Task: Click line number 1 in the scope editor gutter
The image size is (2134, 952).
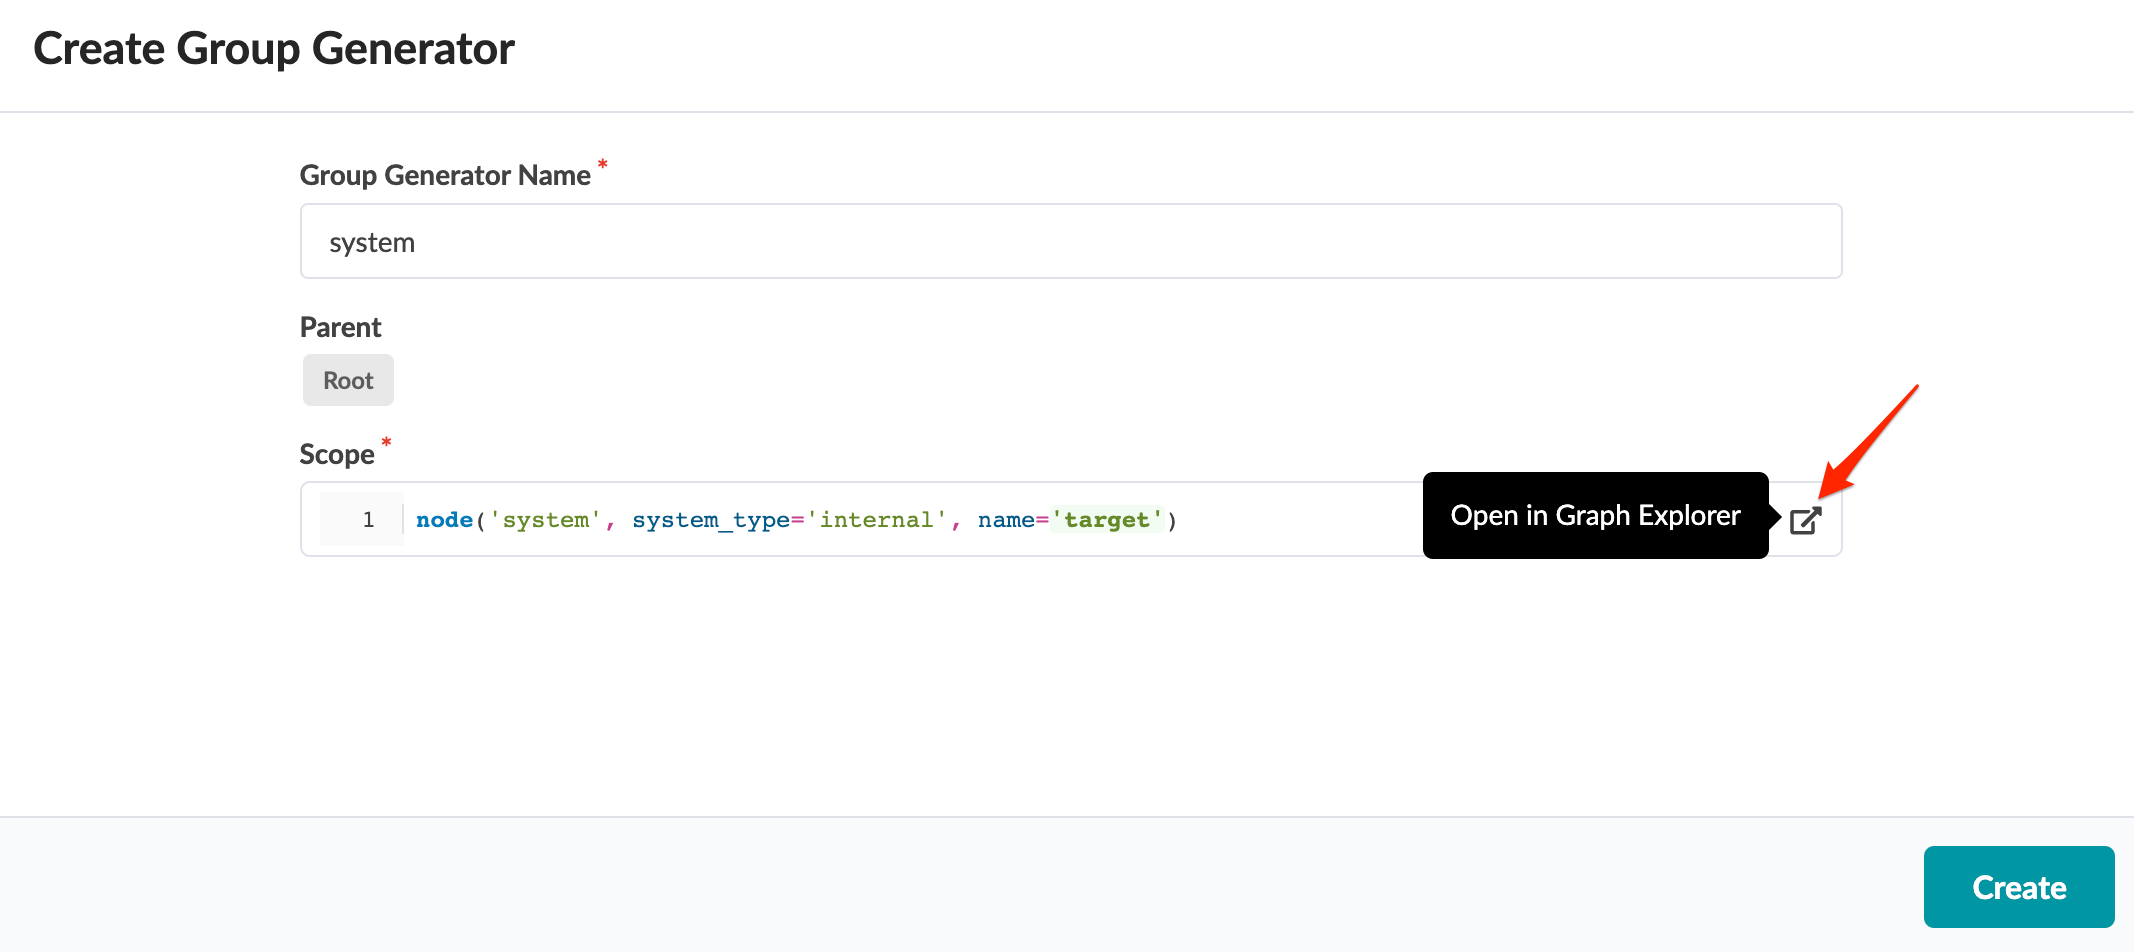Action: pos(368,520)
